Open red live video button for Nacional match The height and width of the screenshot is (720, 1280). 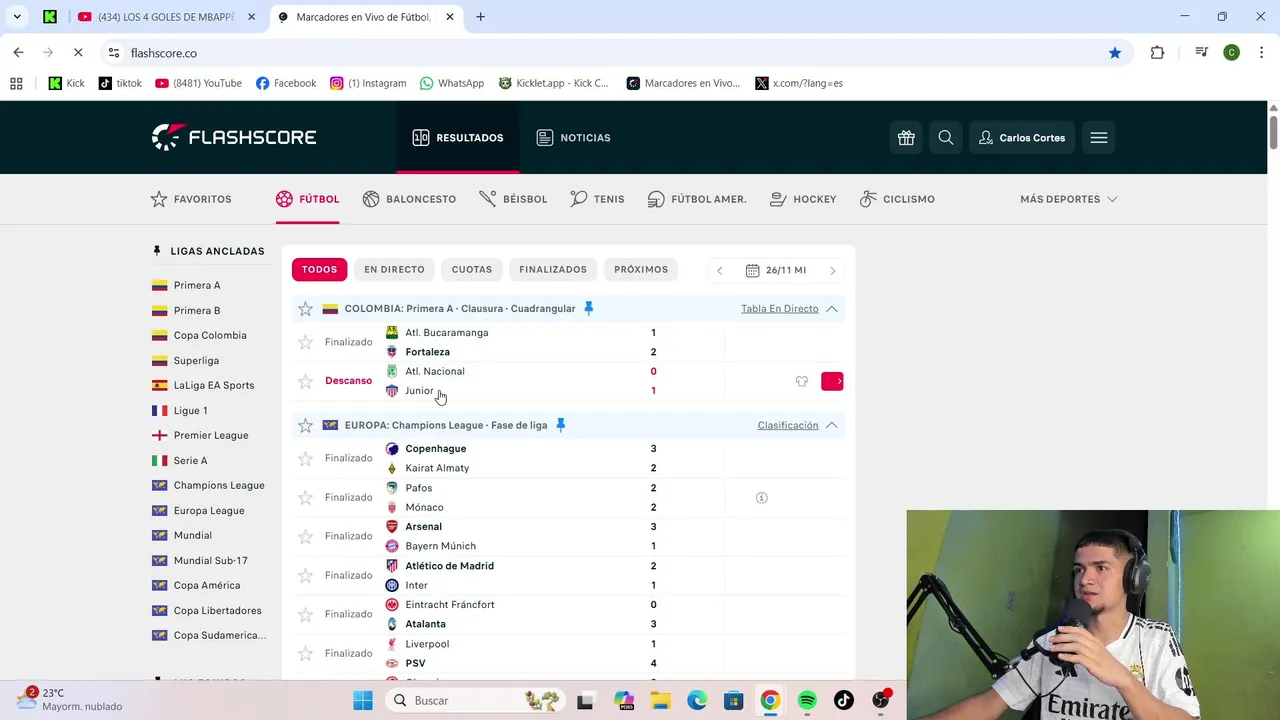tap(832, 381)
